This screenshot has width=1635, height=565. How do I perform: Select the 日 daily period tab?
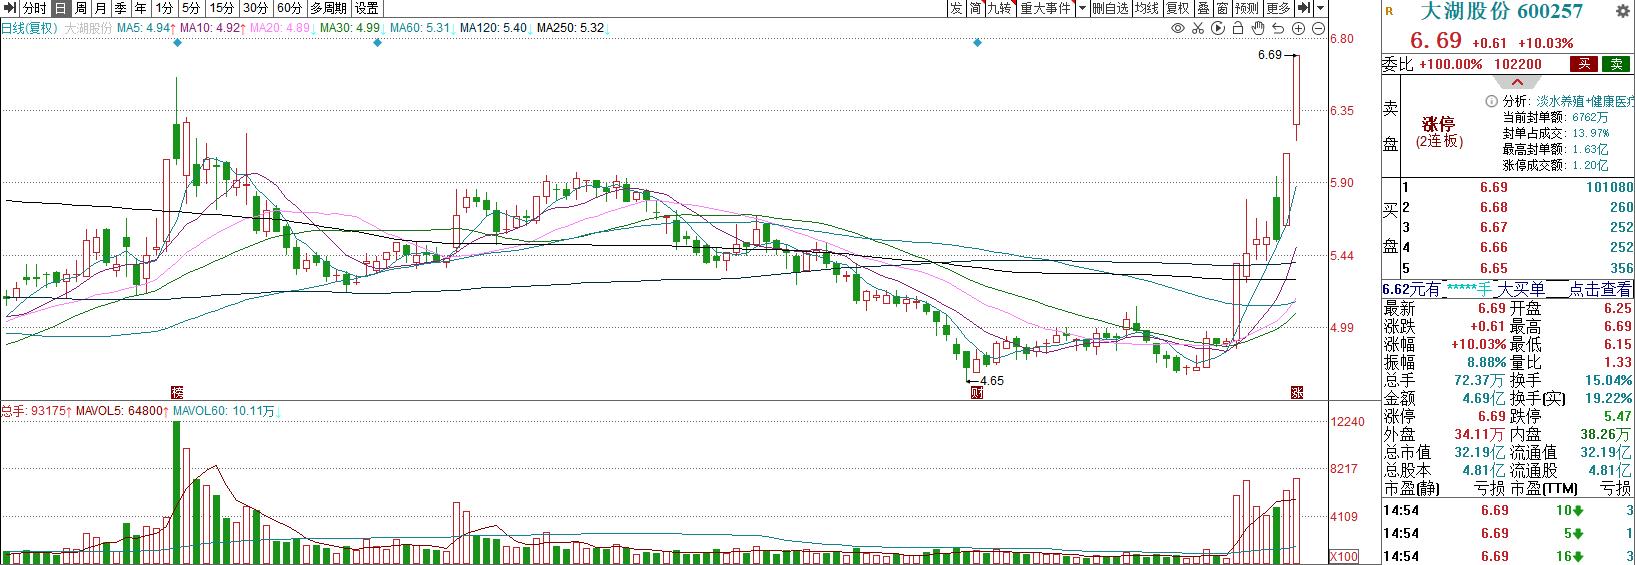click(x=60, y=8)
